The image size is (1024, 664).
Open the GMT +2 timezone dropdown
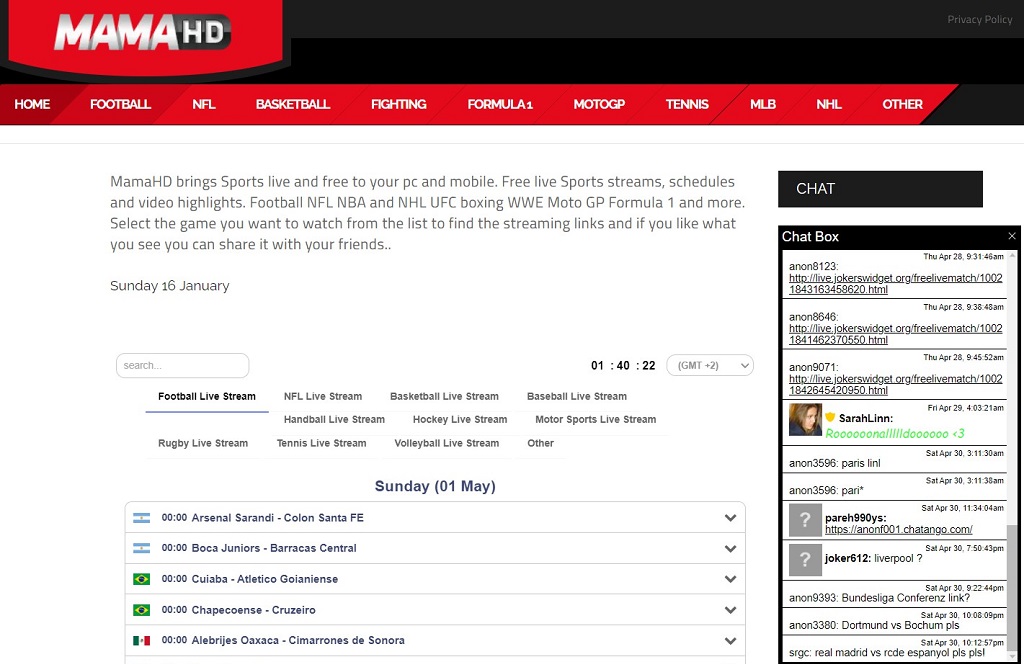[x=710, y=366]
